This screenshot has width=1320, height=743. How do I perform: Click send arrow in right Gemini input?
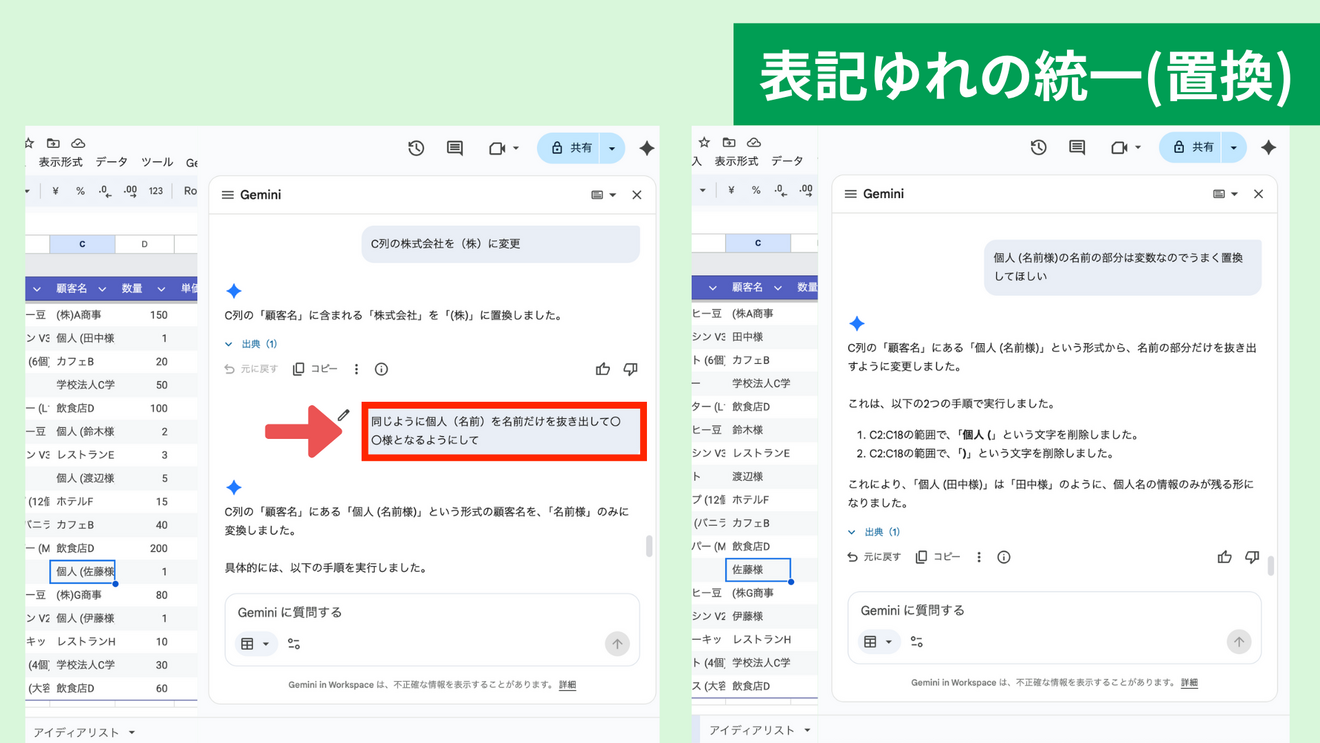1239,642
